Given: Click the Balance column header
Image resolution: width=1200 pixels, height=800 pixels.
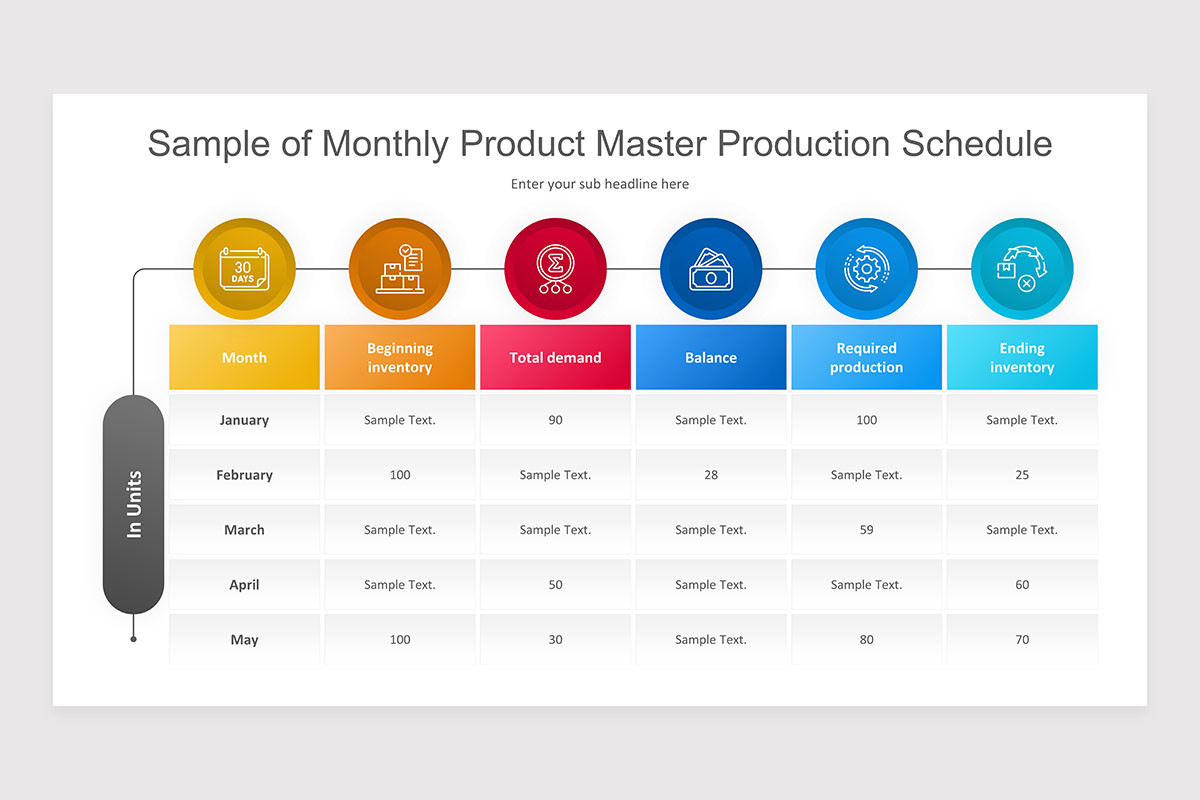Looking at the screenshot, I should (x=711, y=357).
